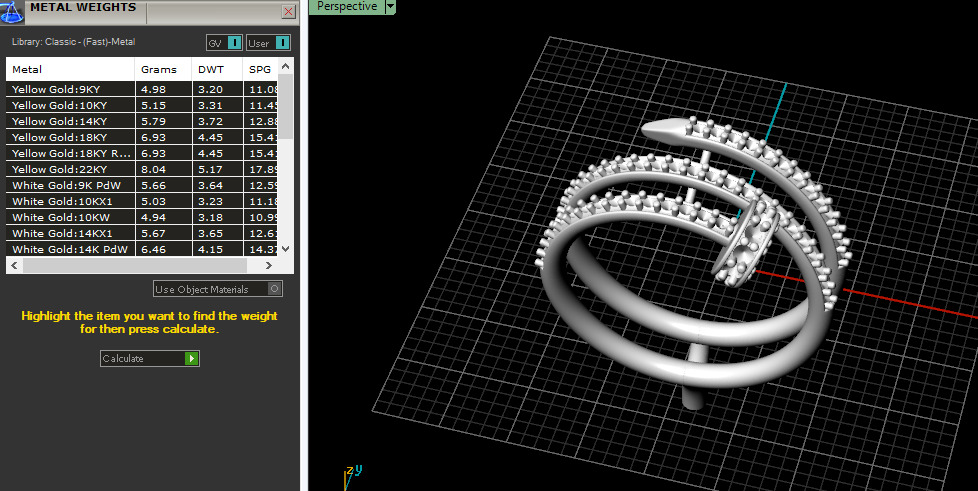
Task: Select the White Gold:10KW row
Action: tap(142, 217)
